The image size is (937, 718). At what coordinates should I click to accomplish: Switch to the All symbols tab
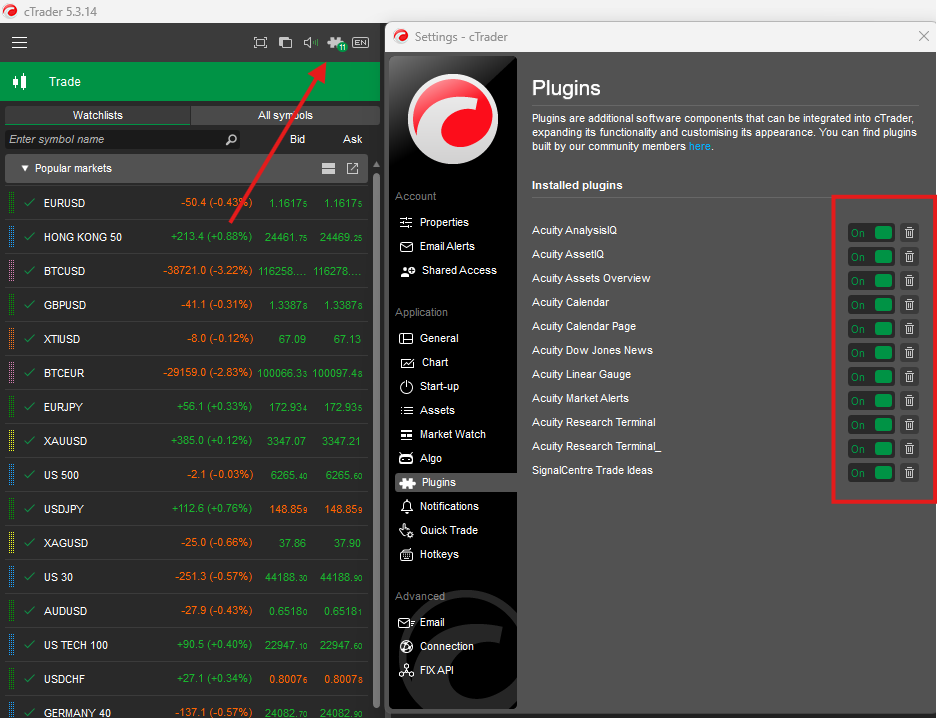(285, 115)
